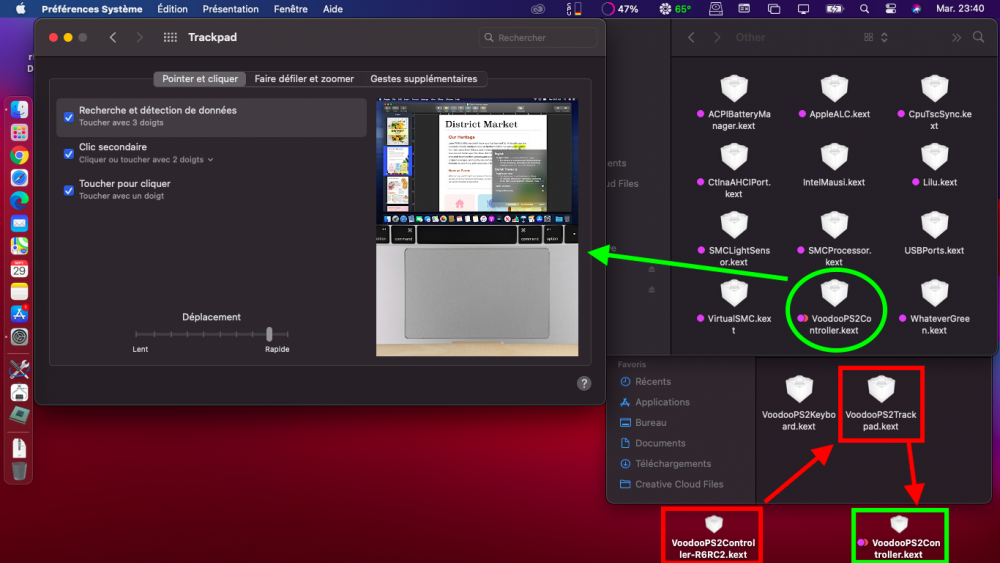Select IntelMausi.kext file

[834, 165]
